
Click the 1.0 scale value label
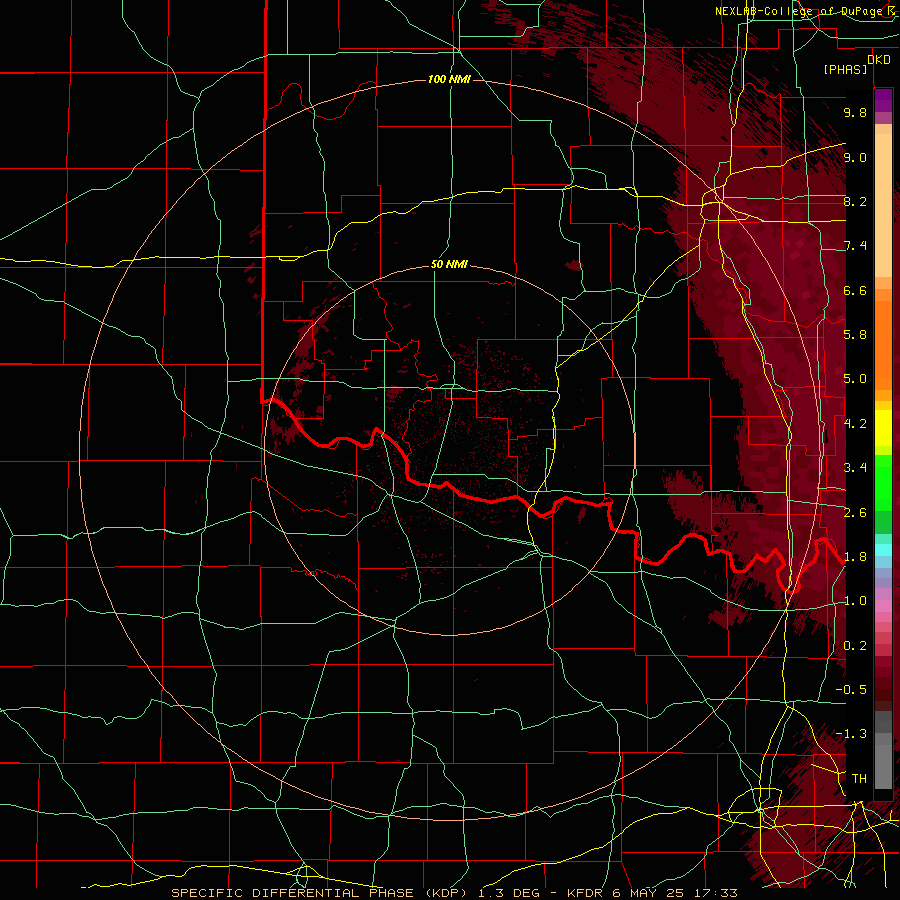coord(855,601)
